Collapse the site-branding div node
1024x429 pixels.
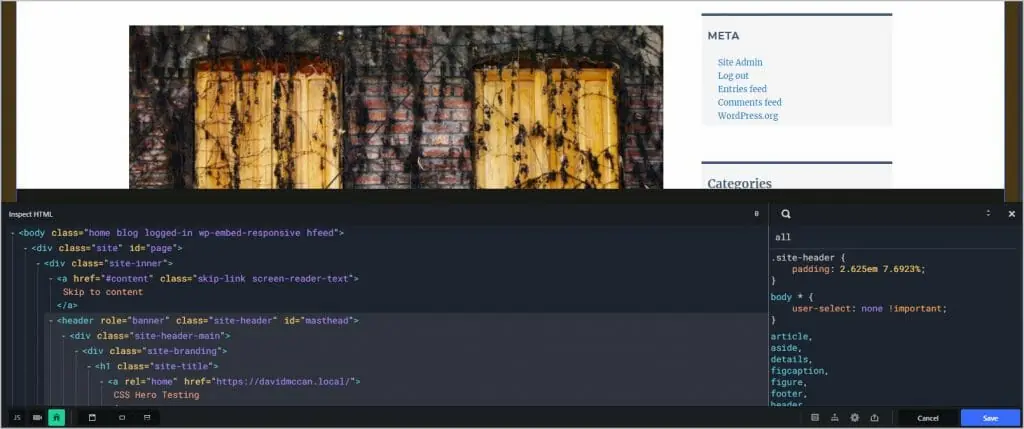76,351
